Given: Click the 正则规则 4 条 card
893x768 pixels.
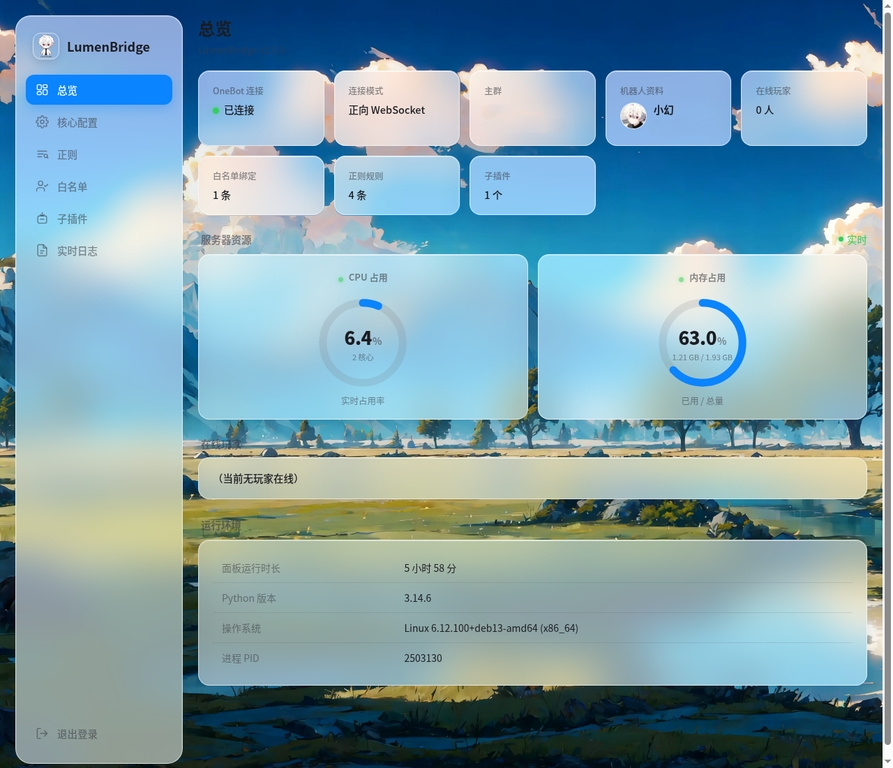Looking at the screenshot, I should click(397, 186).
